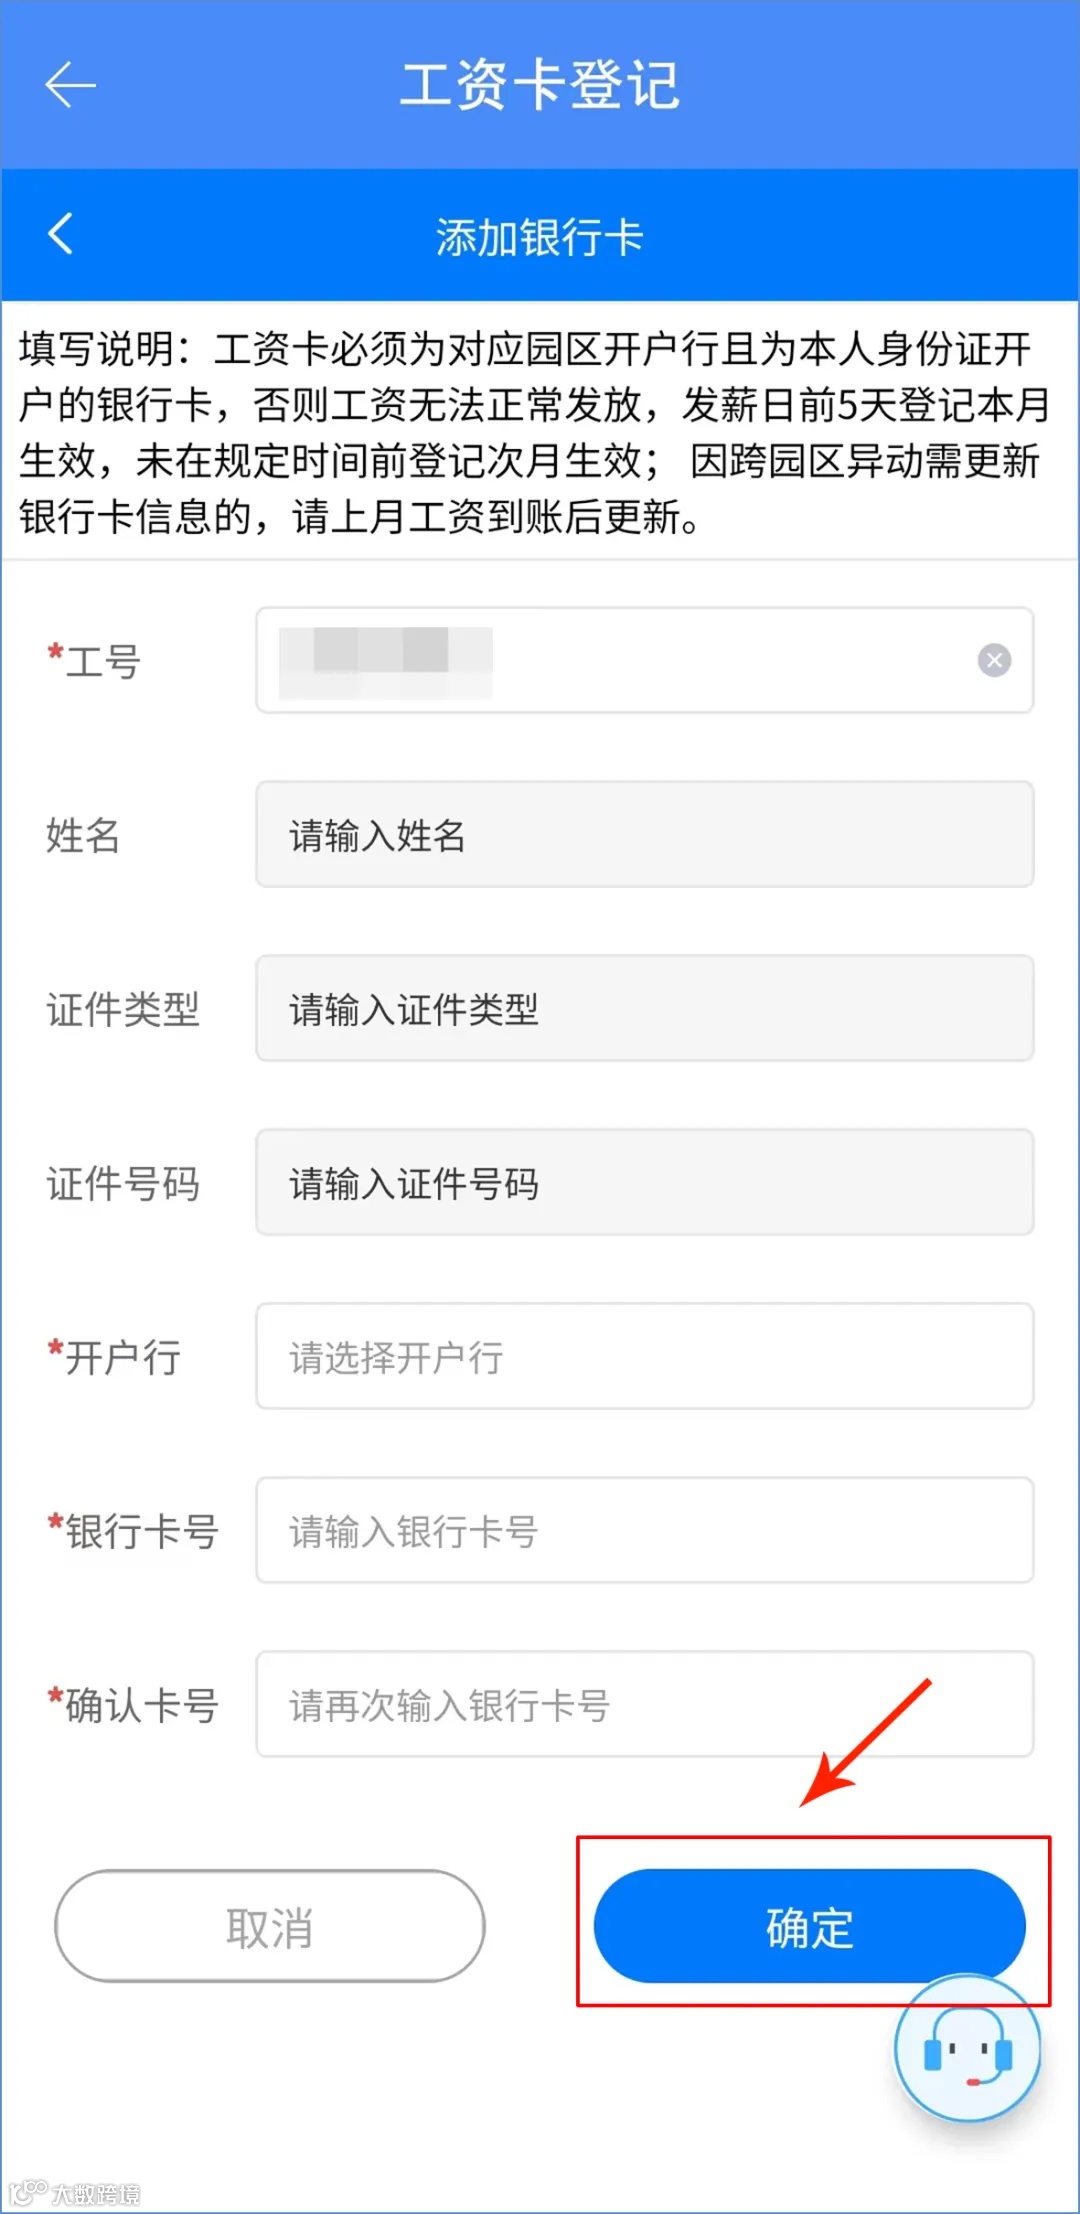Clear the 工号 field with the X icon
This screenshot has width=1080, height=2214.
coord(993,660)
